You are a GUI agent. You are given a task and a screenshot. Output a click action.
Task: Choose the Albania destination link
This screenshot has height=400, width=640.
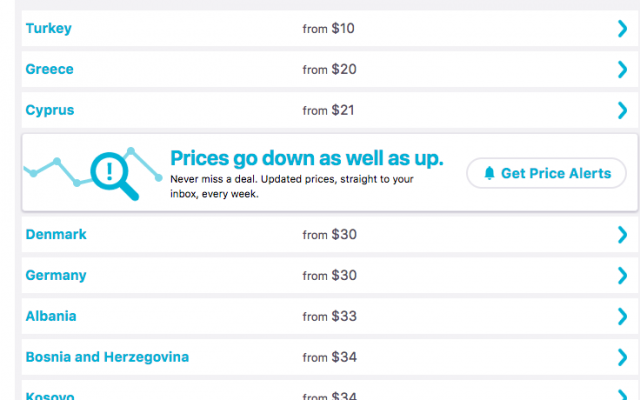pyautogui.click(x=51, y=317)
